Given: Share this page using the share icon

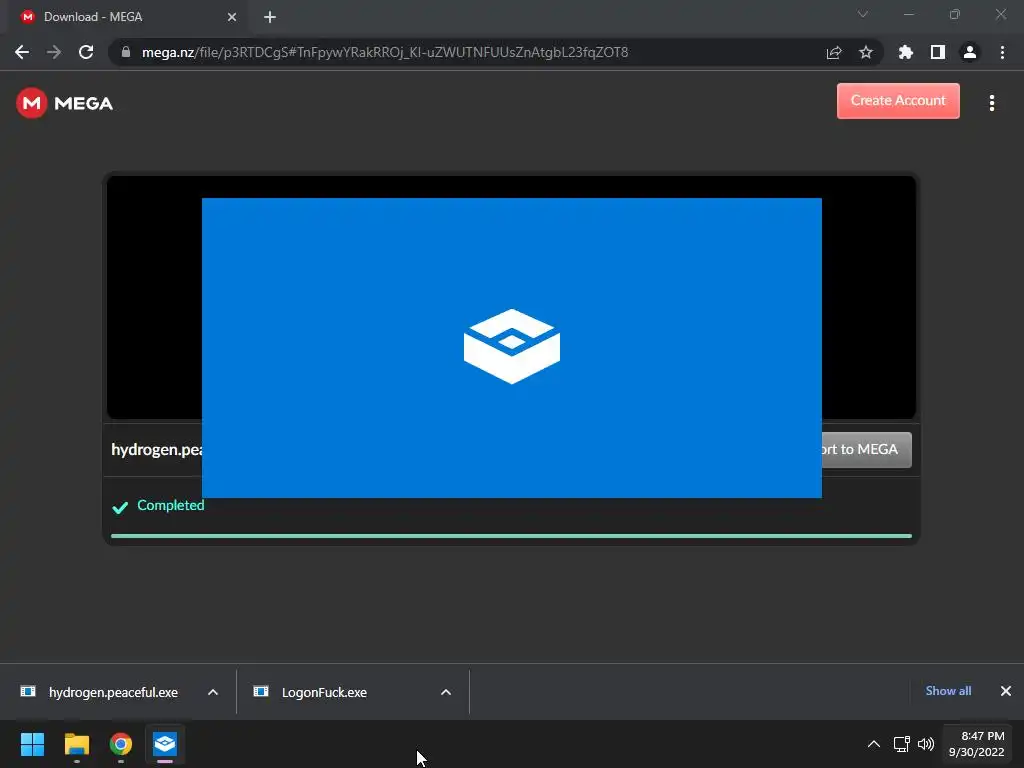Looking at the screenshot, I should click(x=834, y=52).
